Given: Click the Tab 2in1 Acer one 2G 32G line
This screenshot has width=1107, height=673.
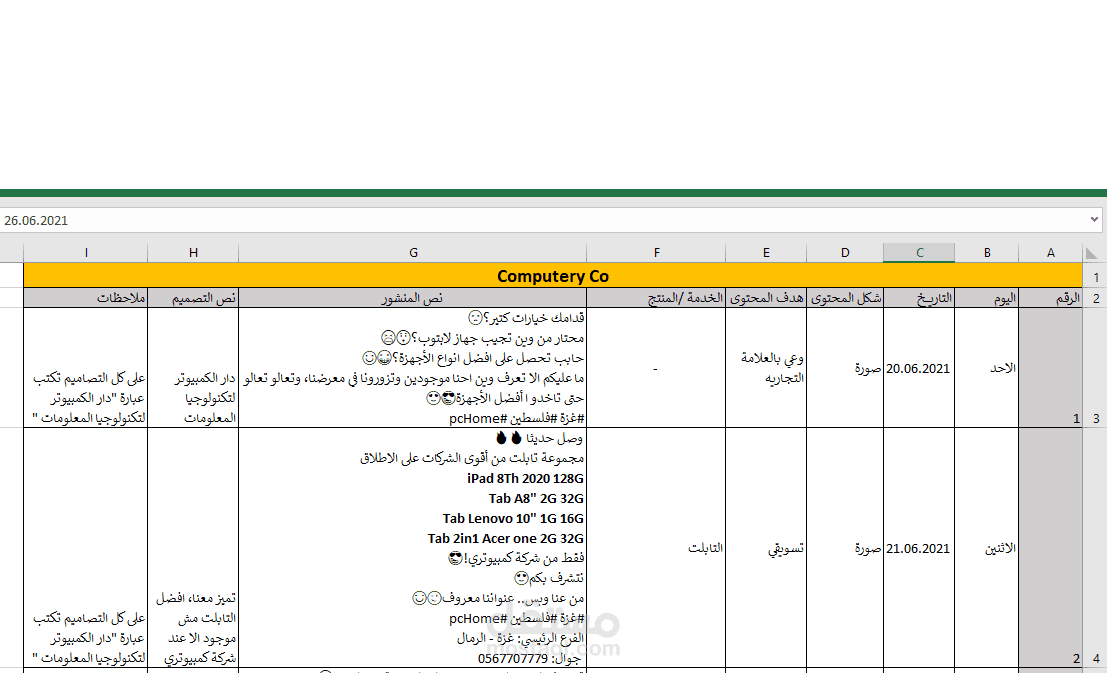Looking at the screenshot, I should point(505,538).
